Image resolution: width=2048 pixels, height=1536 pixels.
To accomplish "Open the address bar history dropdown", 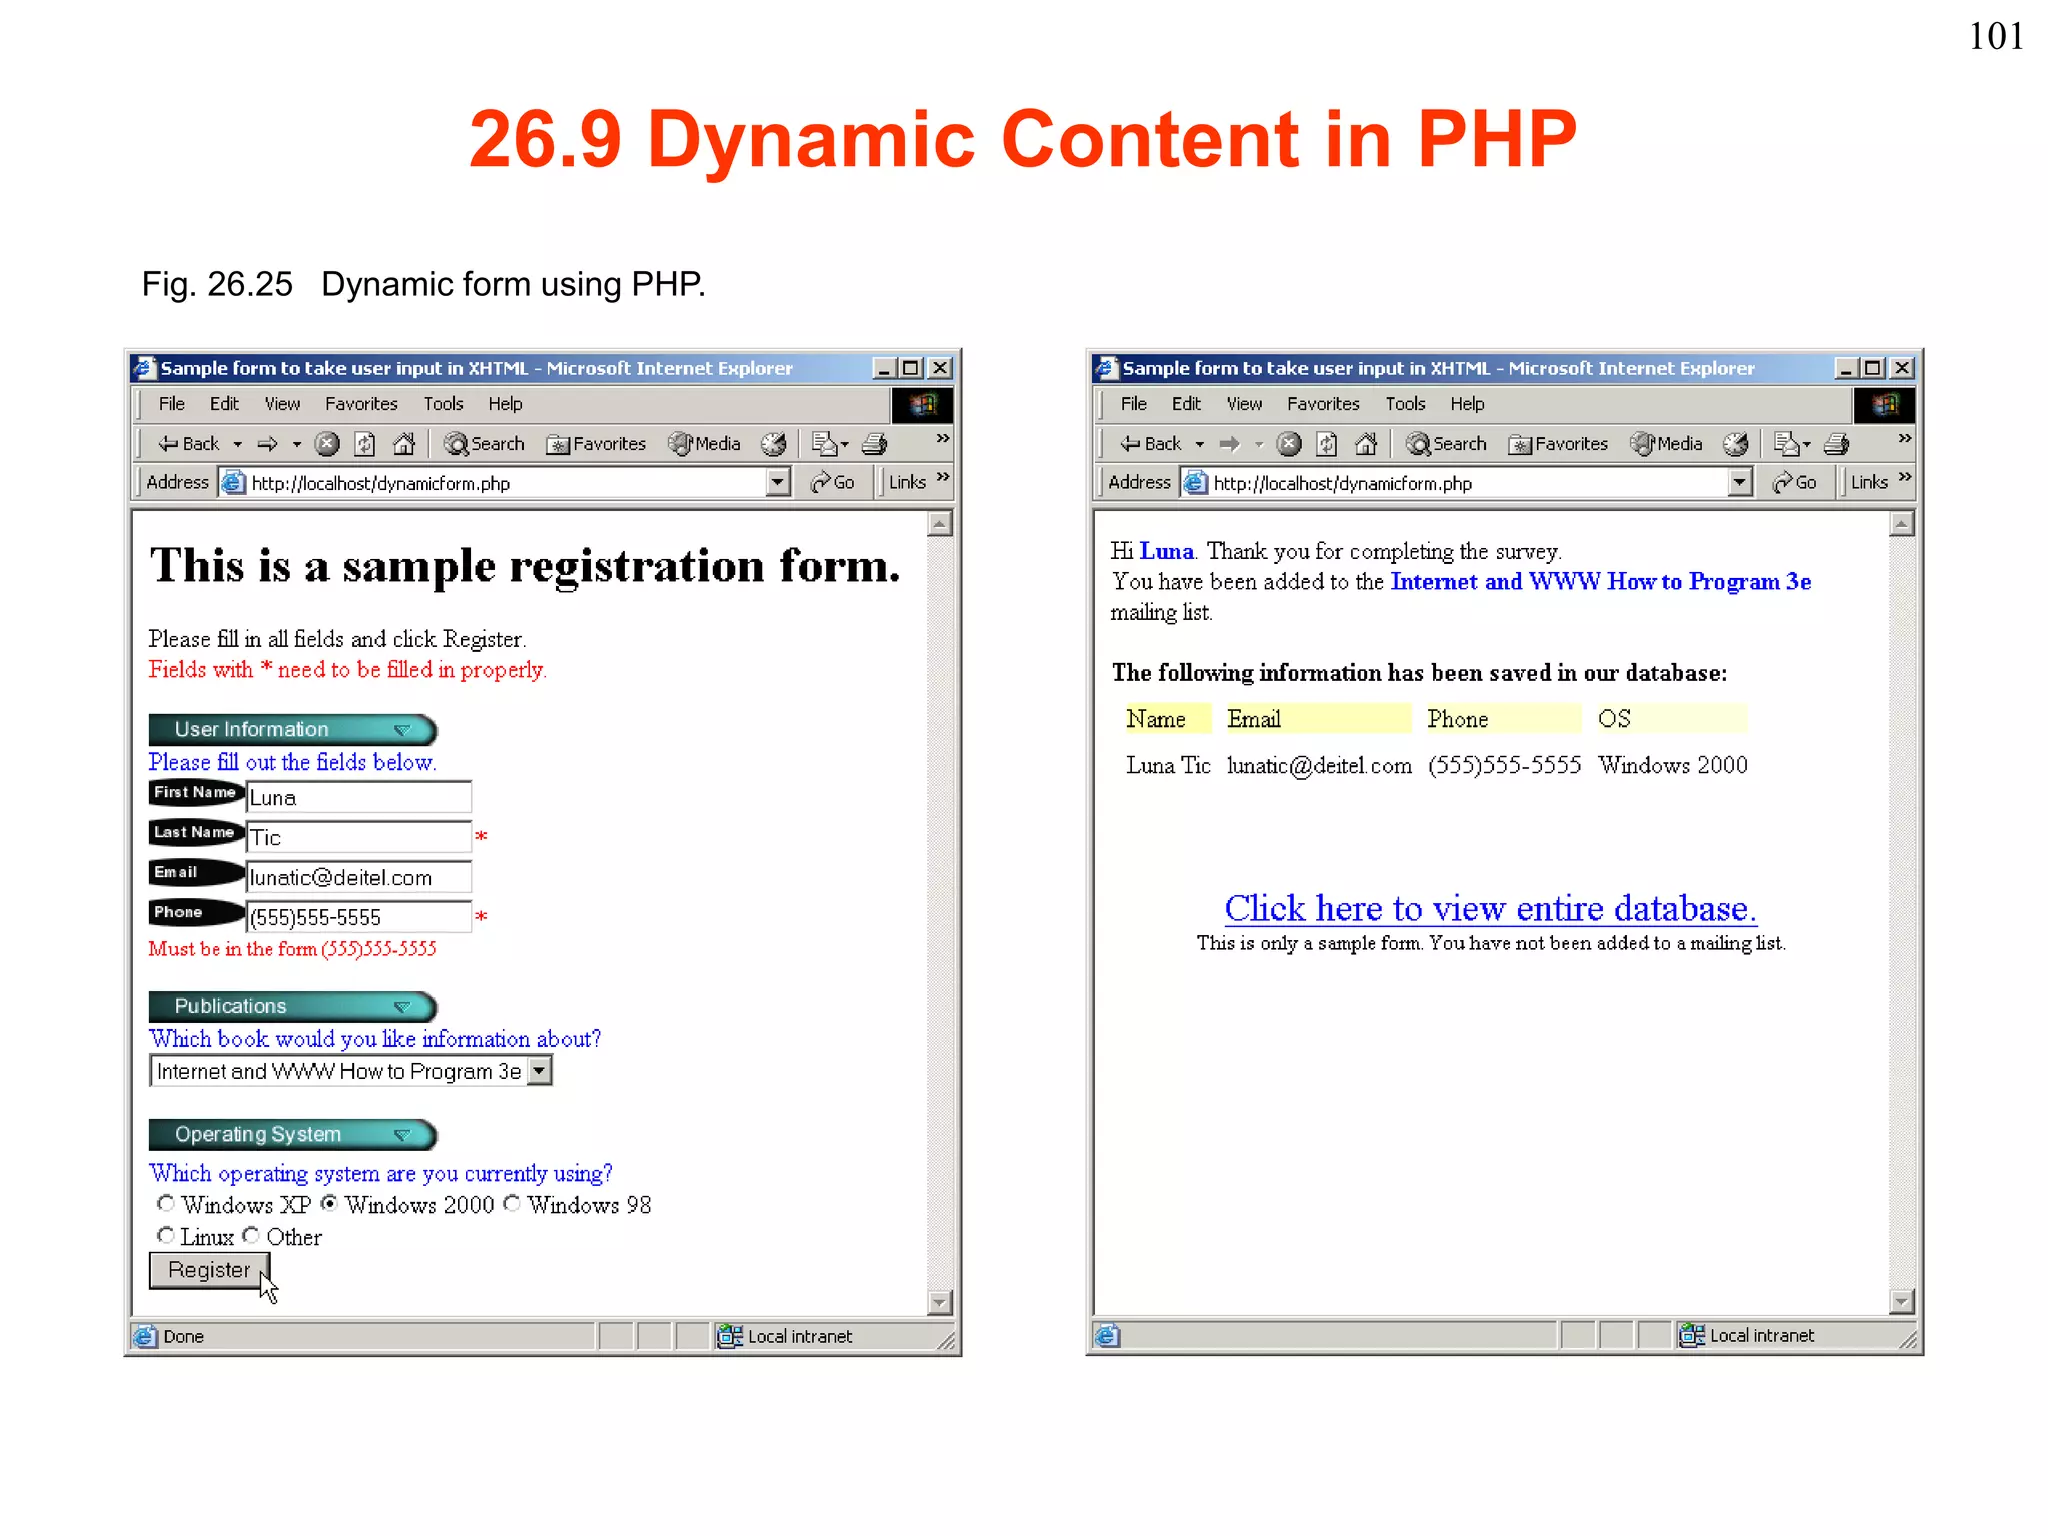I will tap(778, 483).
